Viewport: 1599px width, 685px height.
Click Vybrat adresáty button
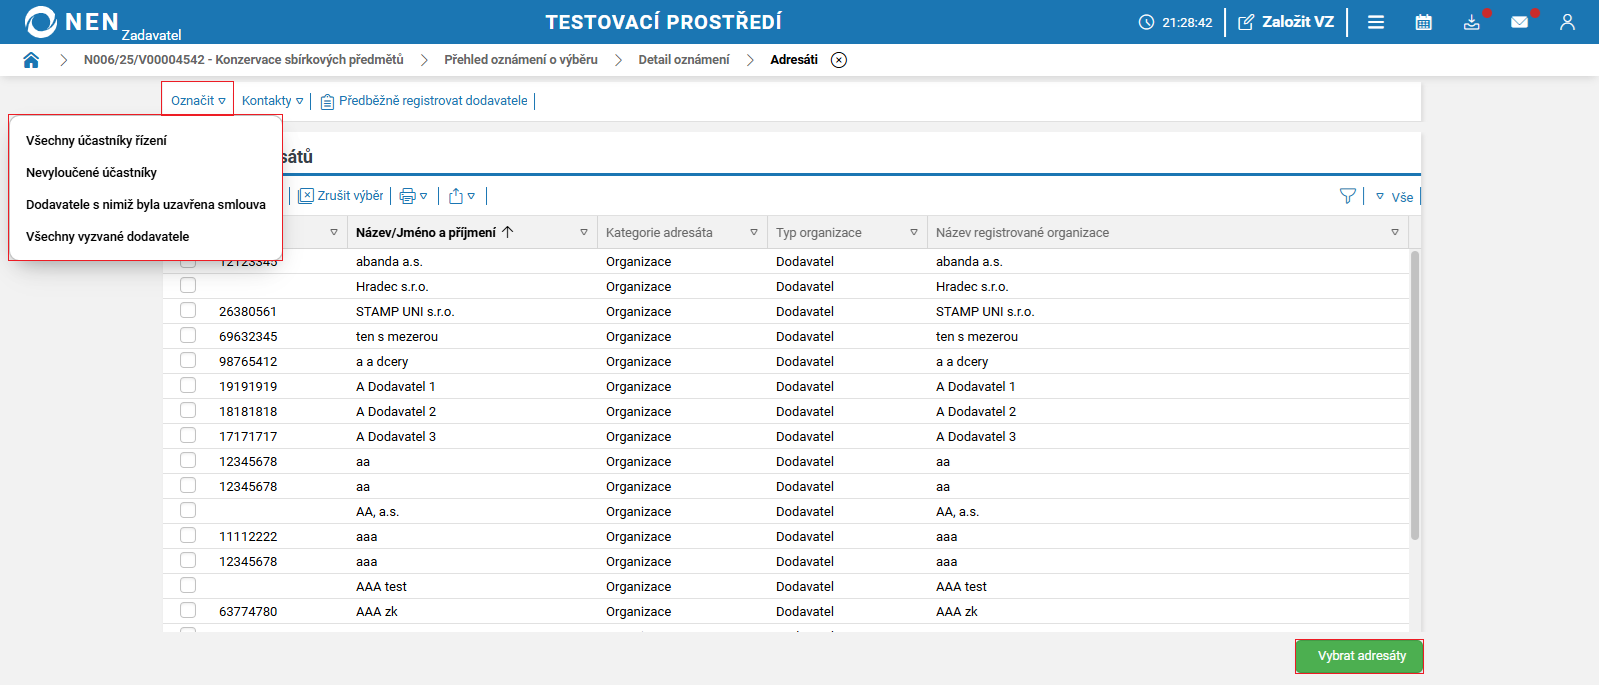[1359, 656]
